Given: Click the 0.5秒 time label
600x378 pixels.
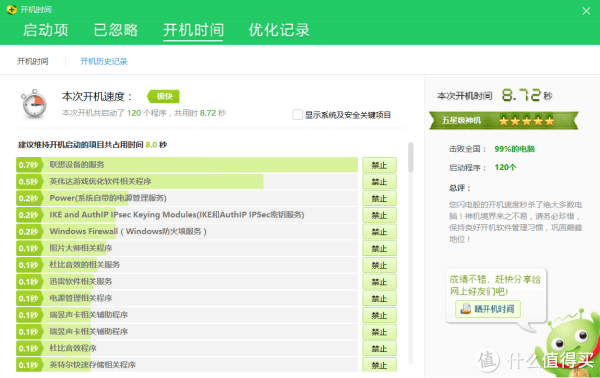Looking at the screenshot, I should point(28,182).
